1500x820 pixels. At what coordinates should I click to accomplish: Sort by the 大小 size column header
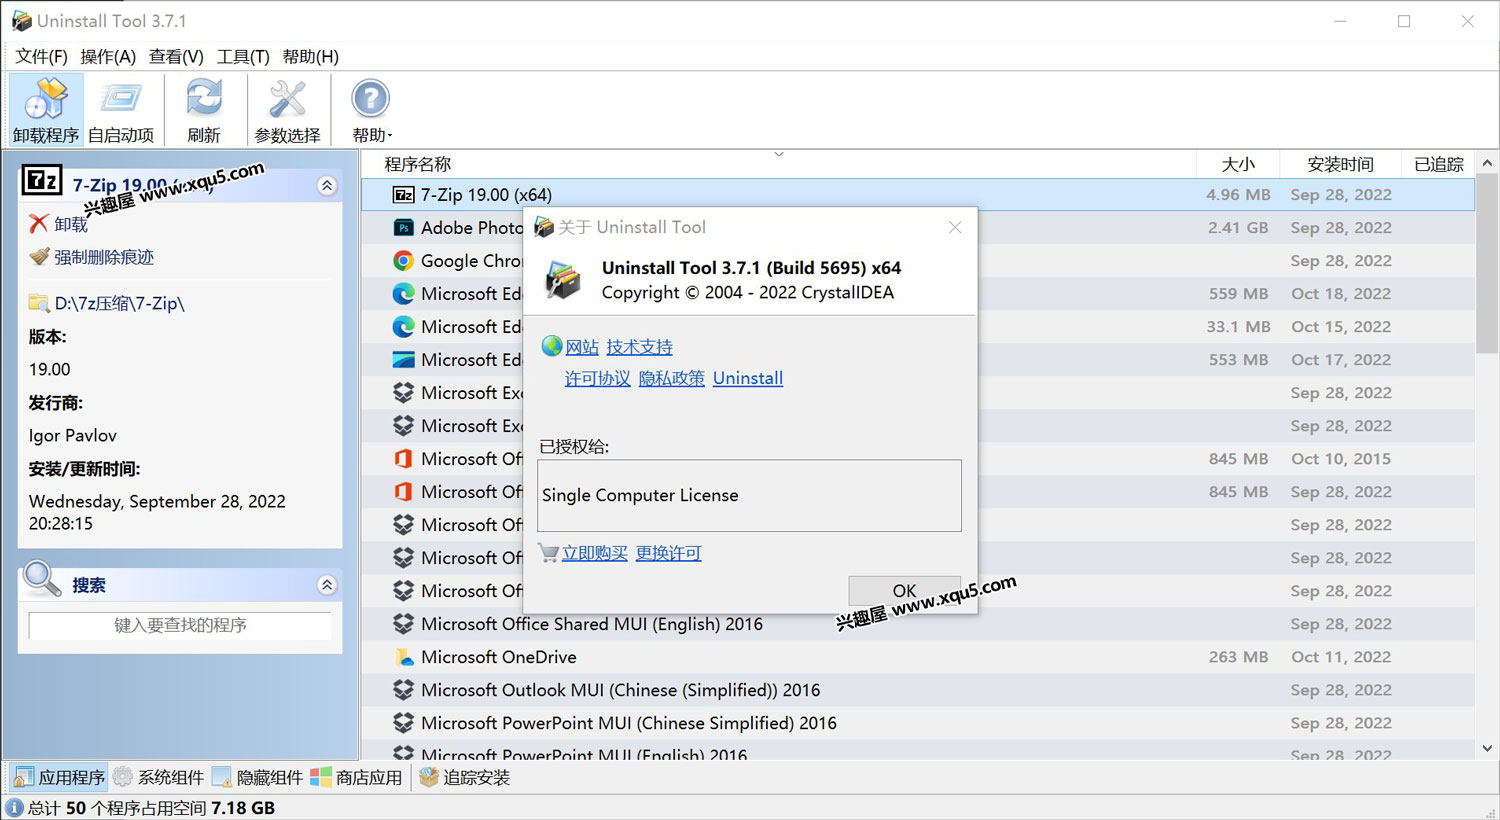tap(1238, 164)
